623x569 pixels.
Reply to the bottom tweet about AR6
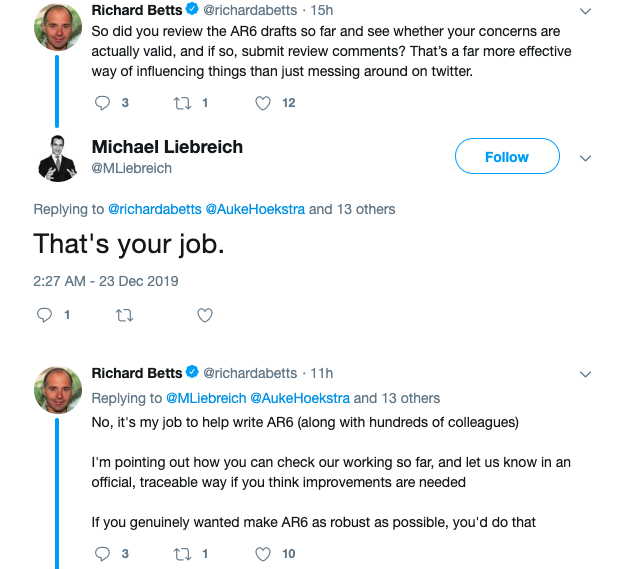[x=102, y=553]
